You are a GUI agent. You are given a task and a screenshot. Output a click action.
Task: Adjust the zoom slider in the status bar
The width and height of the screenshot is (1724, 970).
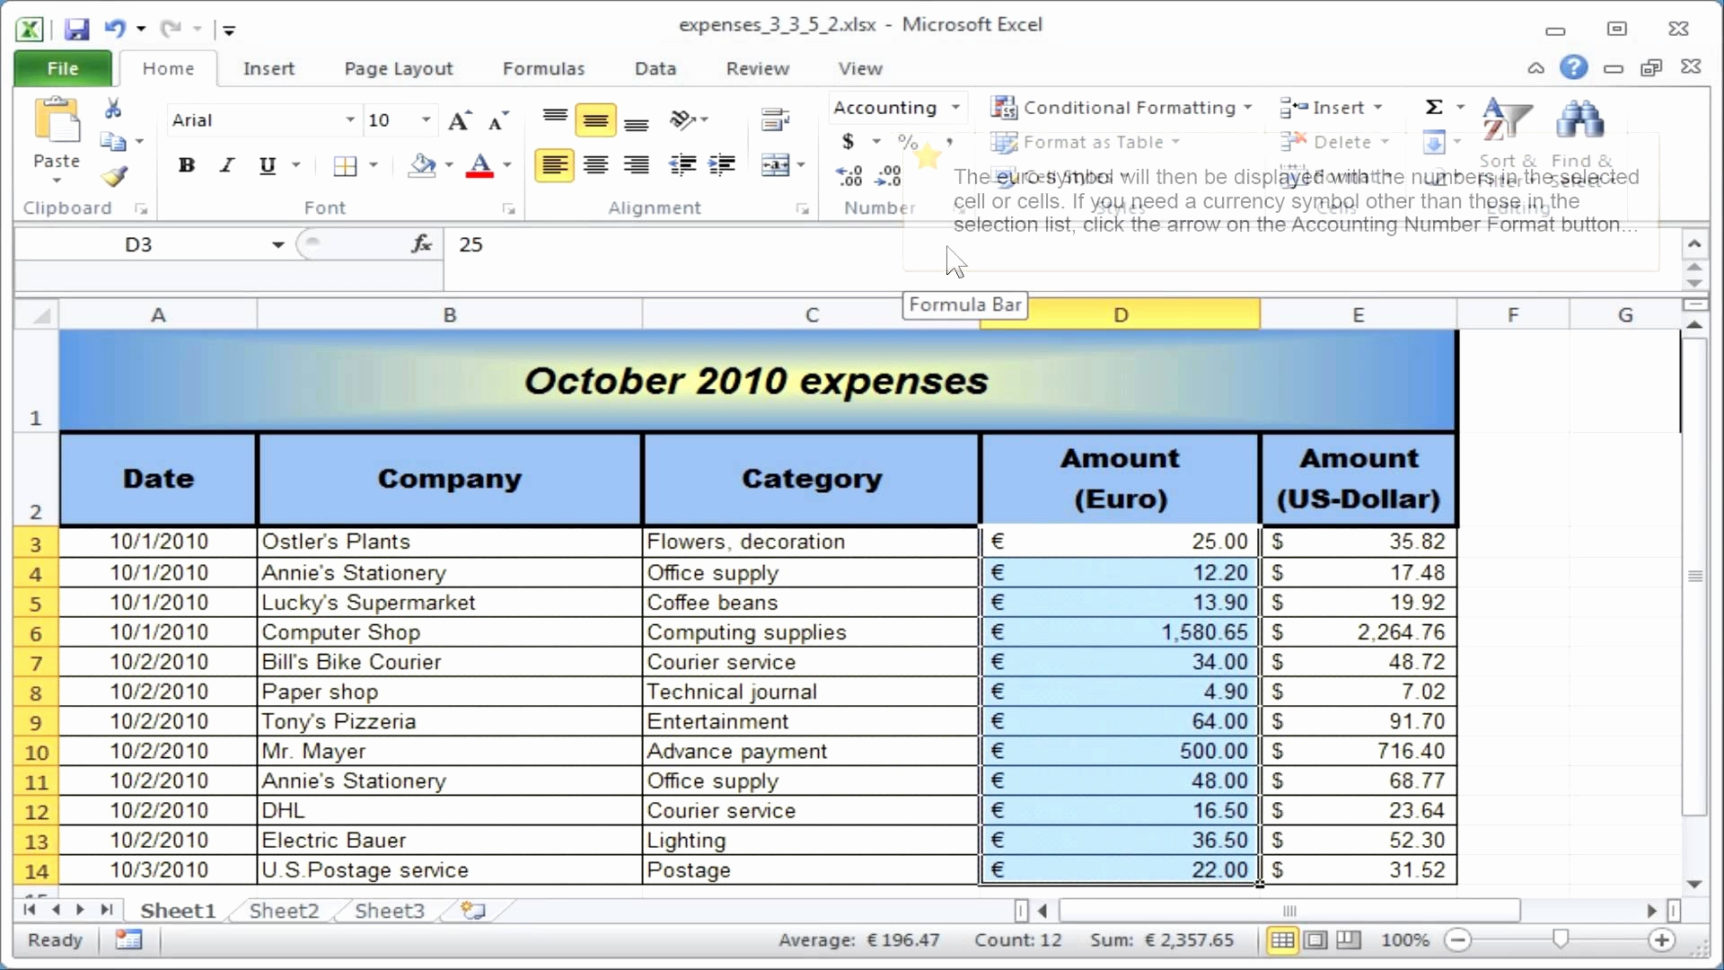point(1560,940)
